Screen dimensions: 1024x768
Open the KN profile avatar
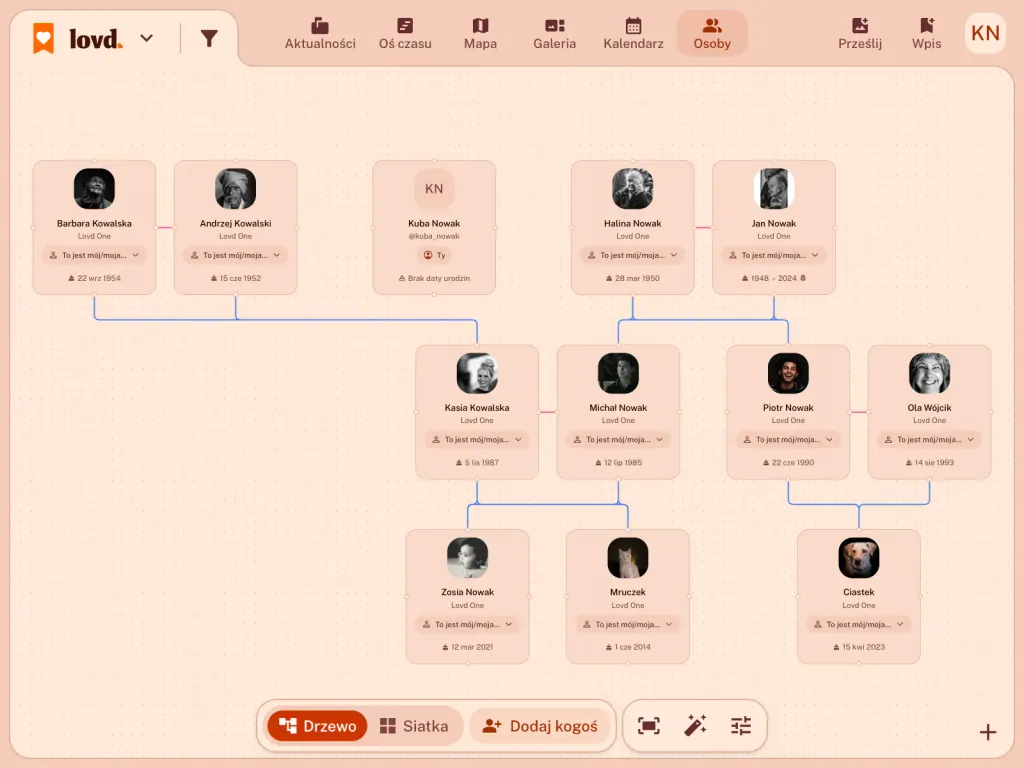[985, 33]
